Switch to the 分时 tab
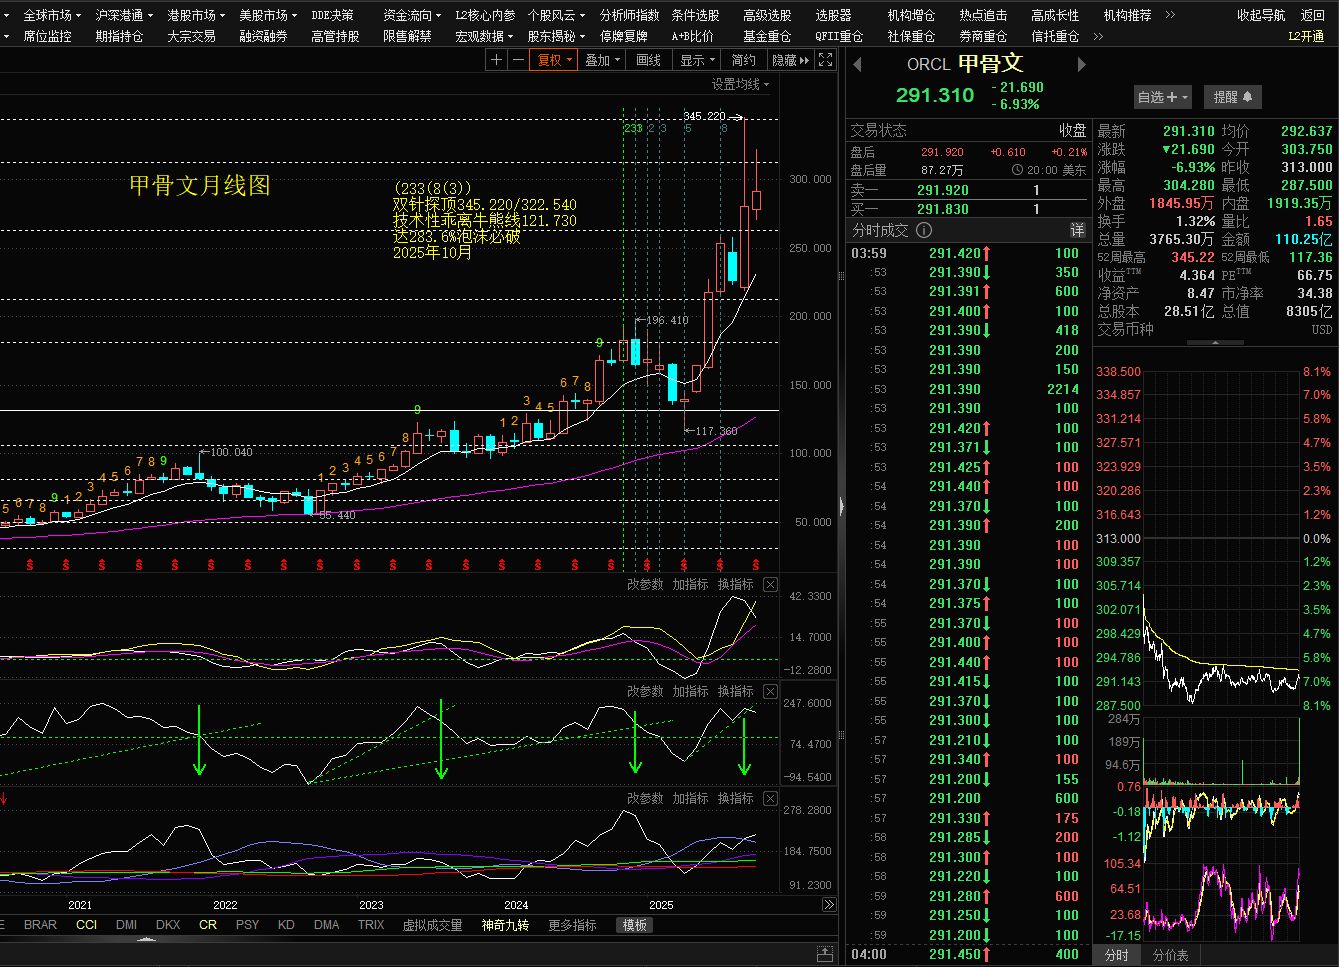Viewport: 1339px width, 967px height. (x=1117, y=955)
